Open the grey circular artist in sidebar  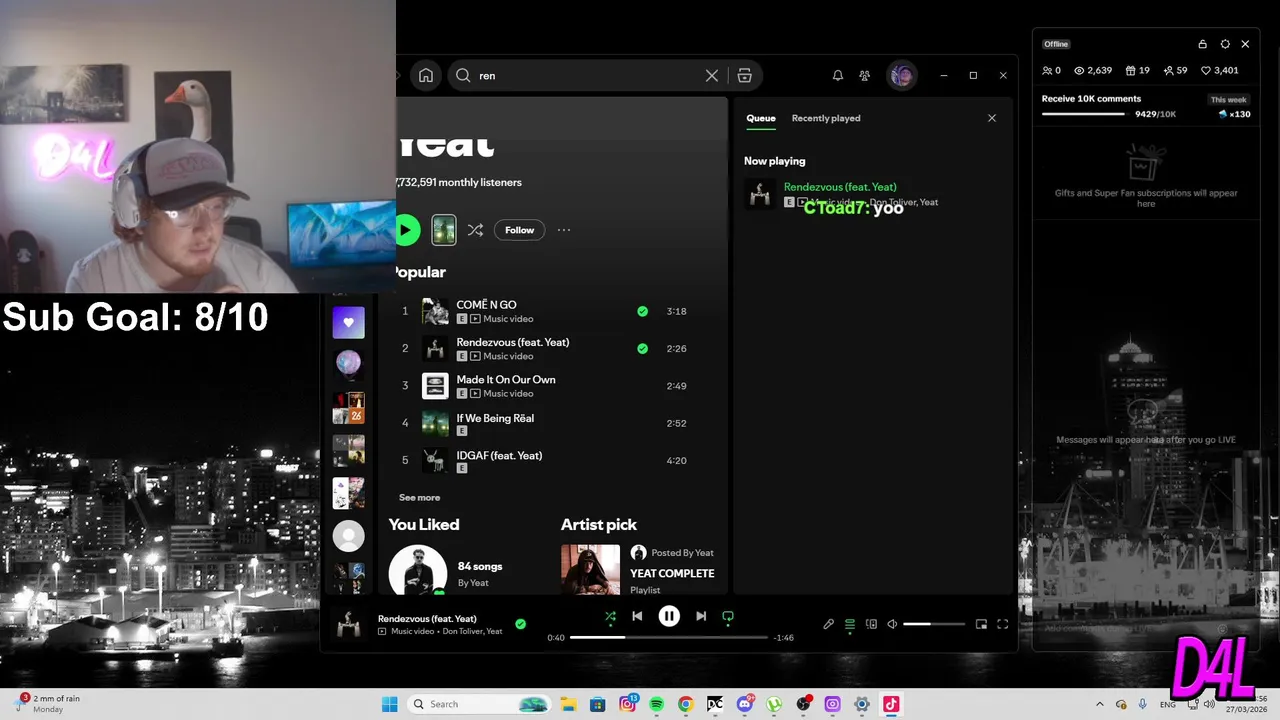click(x=348, y=537)
